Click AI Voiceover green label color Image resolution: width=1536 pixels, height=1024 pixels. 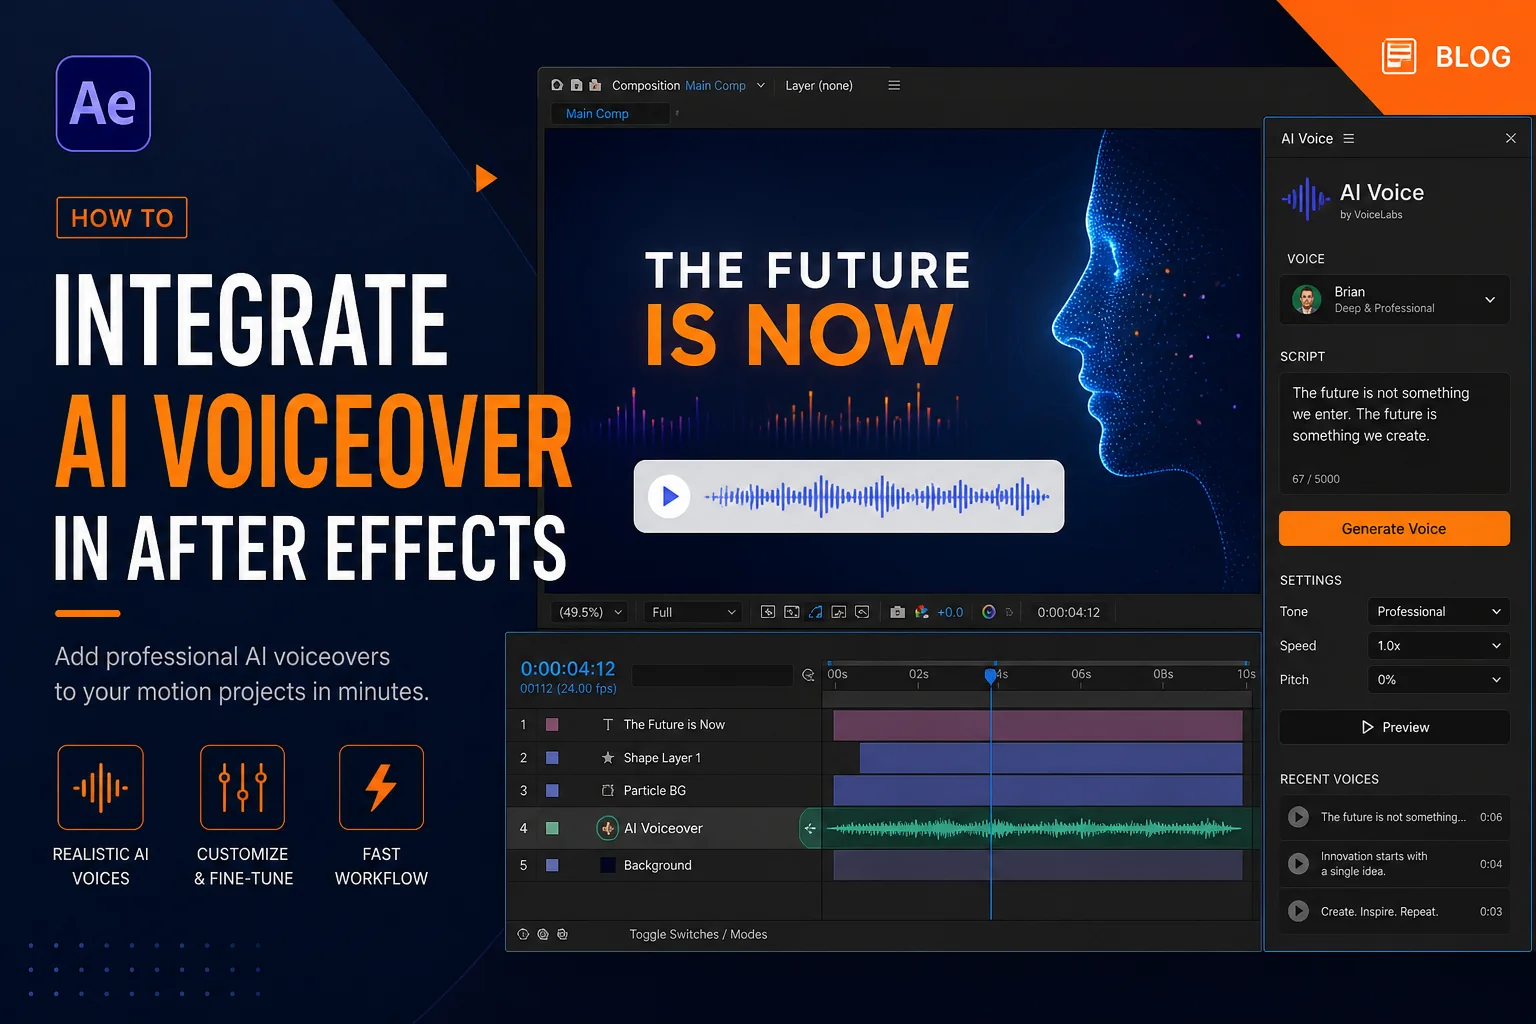click(x=552, y=828)
